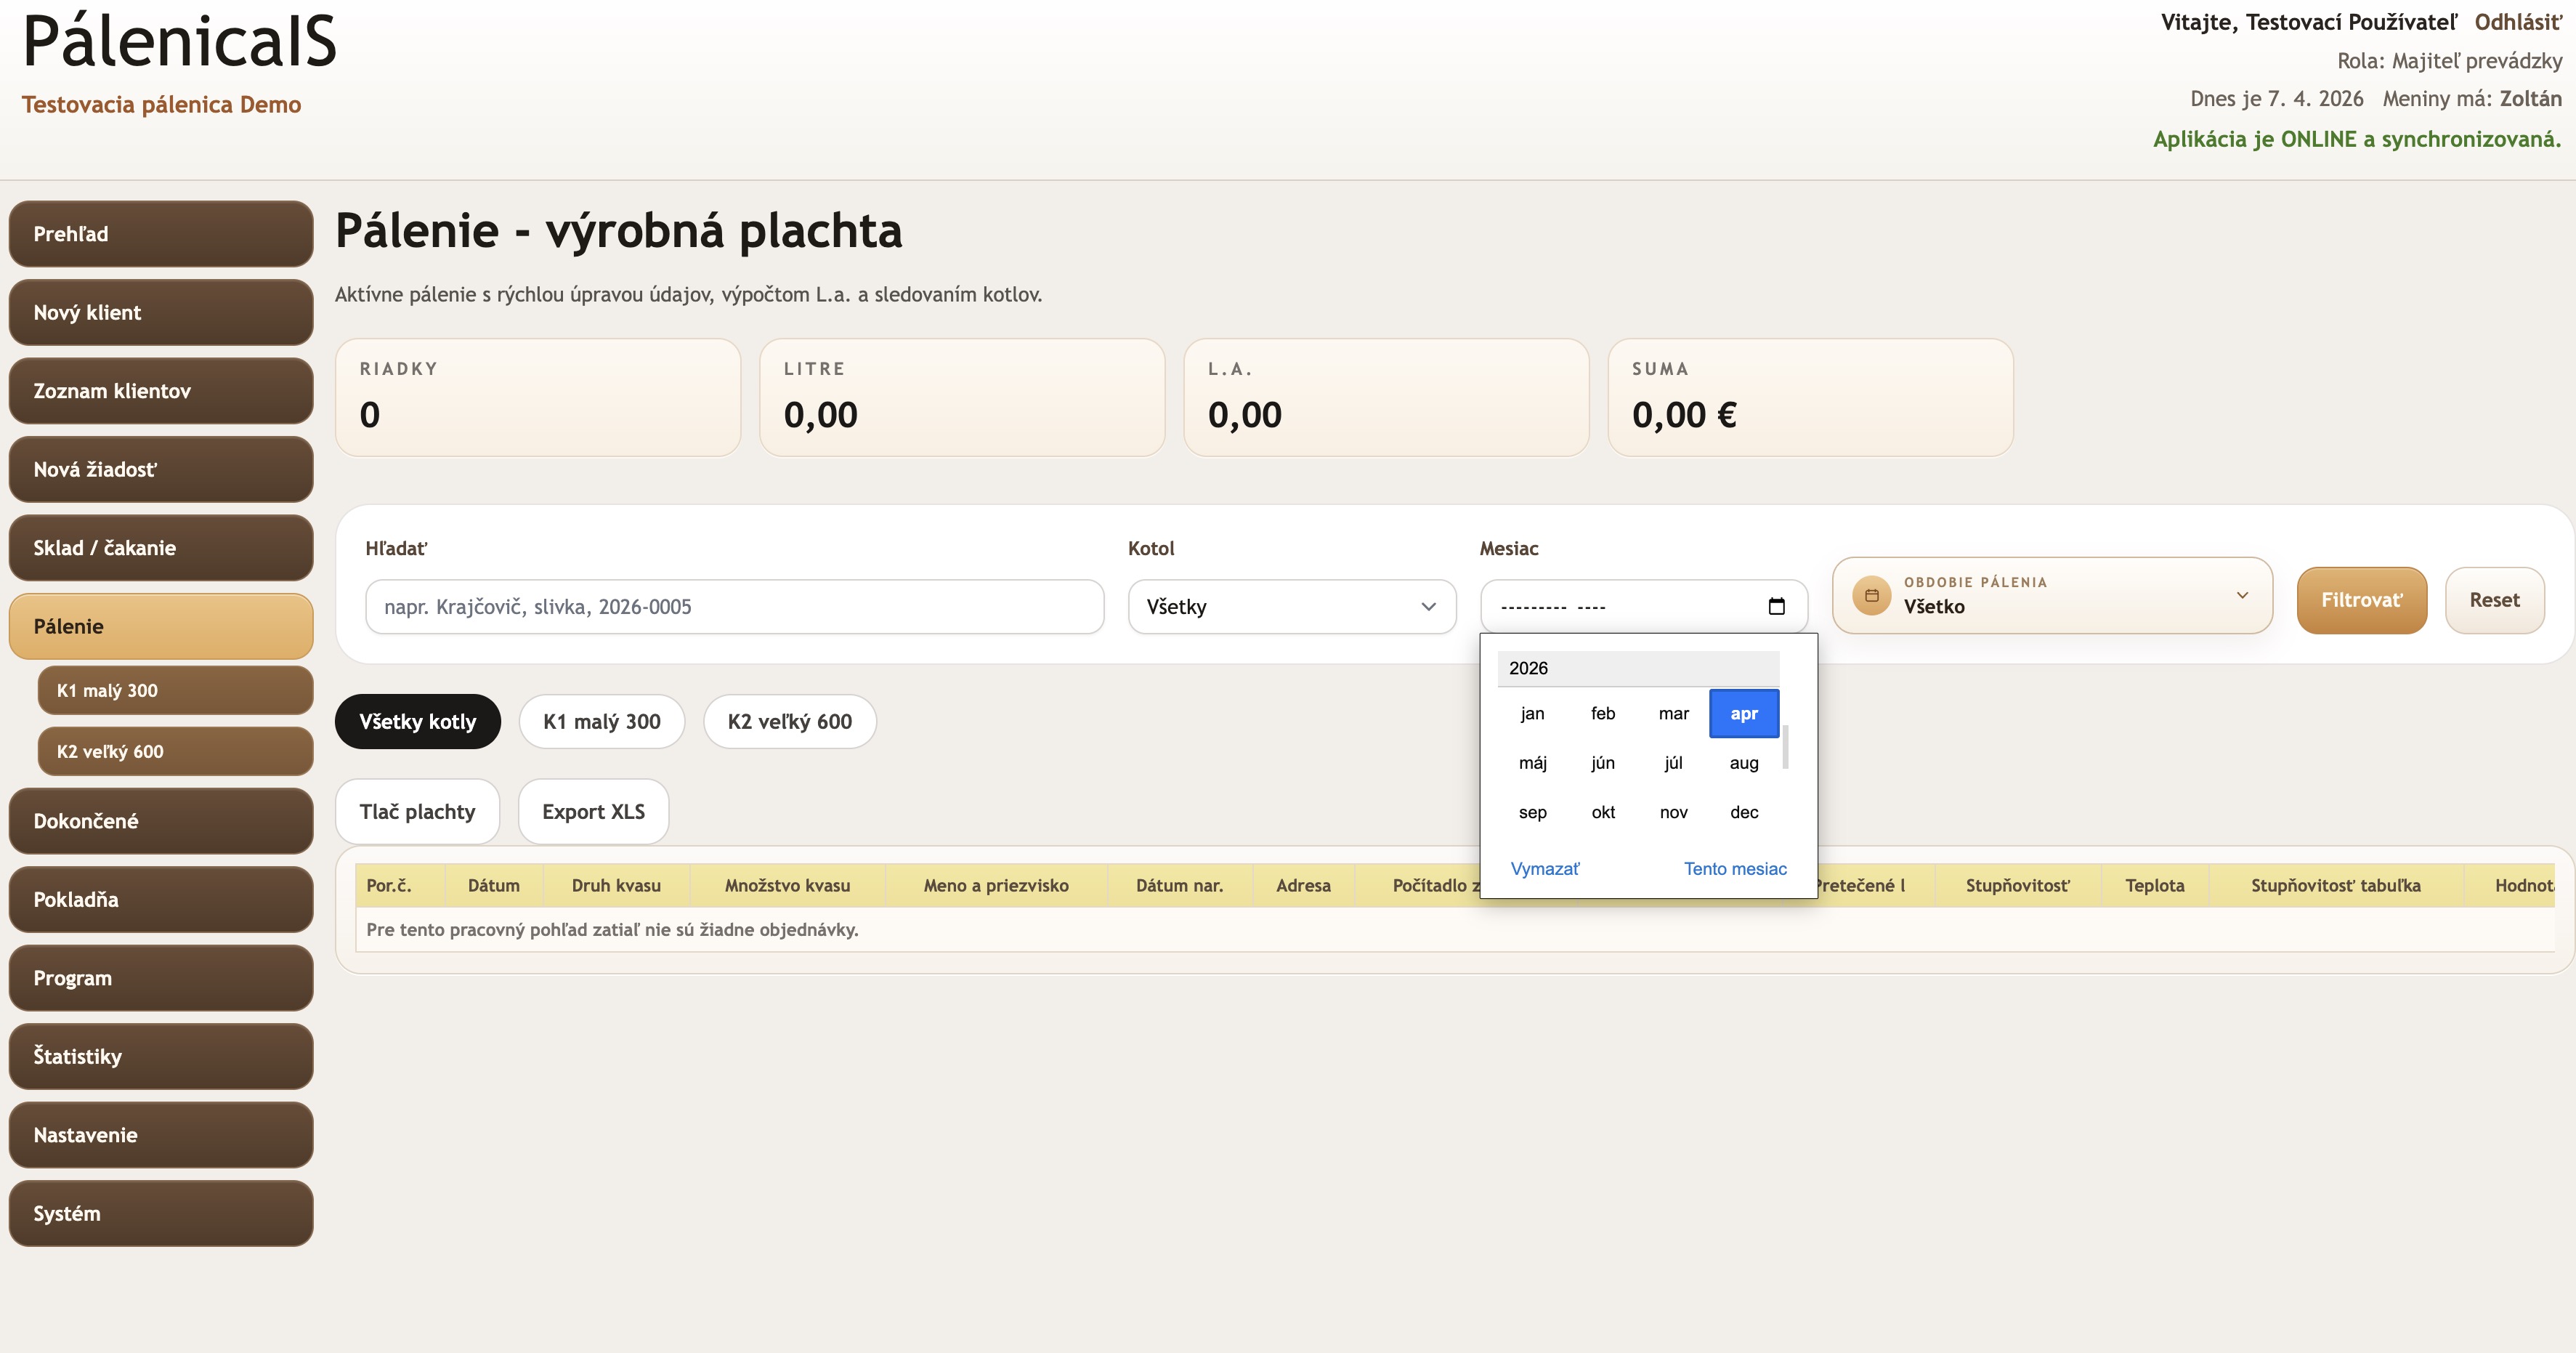Click the LITRE summary card

coord(962,397)
